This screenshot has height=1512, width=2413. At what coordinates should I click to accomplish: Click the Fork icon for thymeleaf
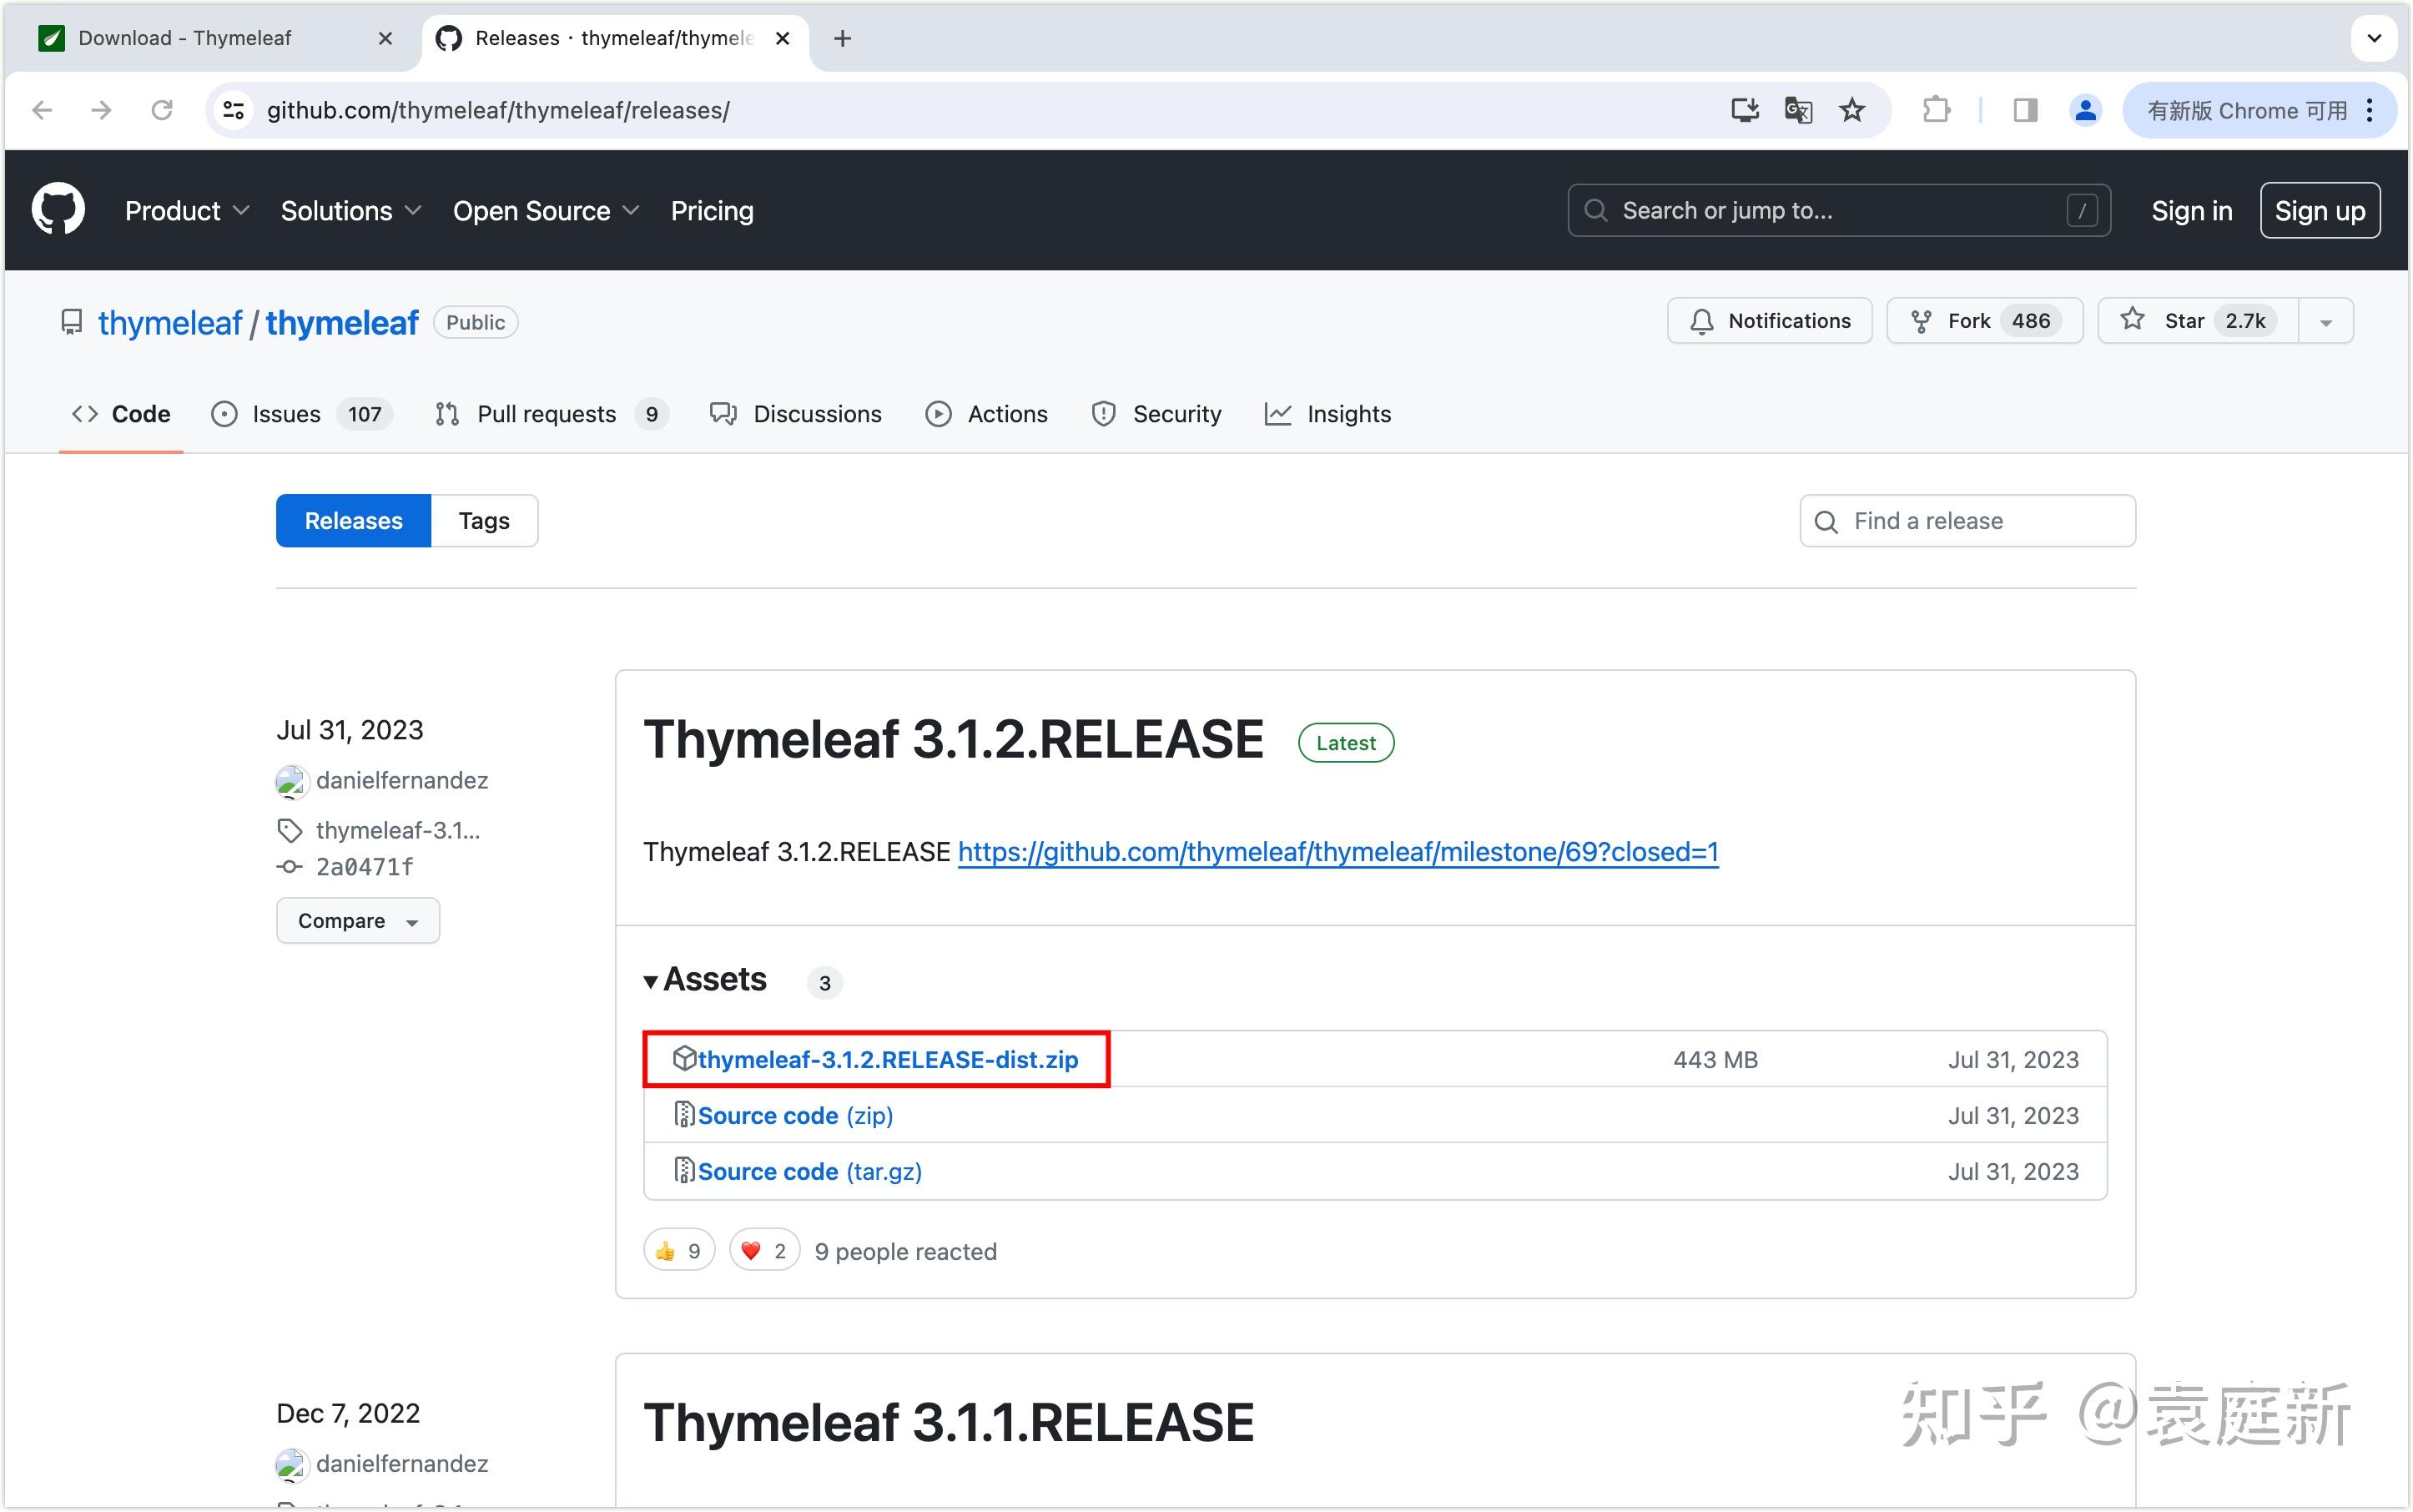(x=1921, y=321)
